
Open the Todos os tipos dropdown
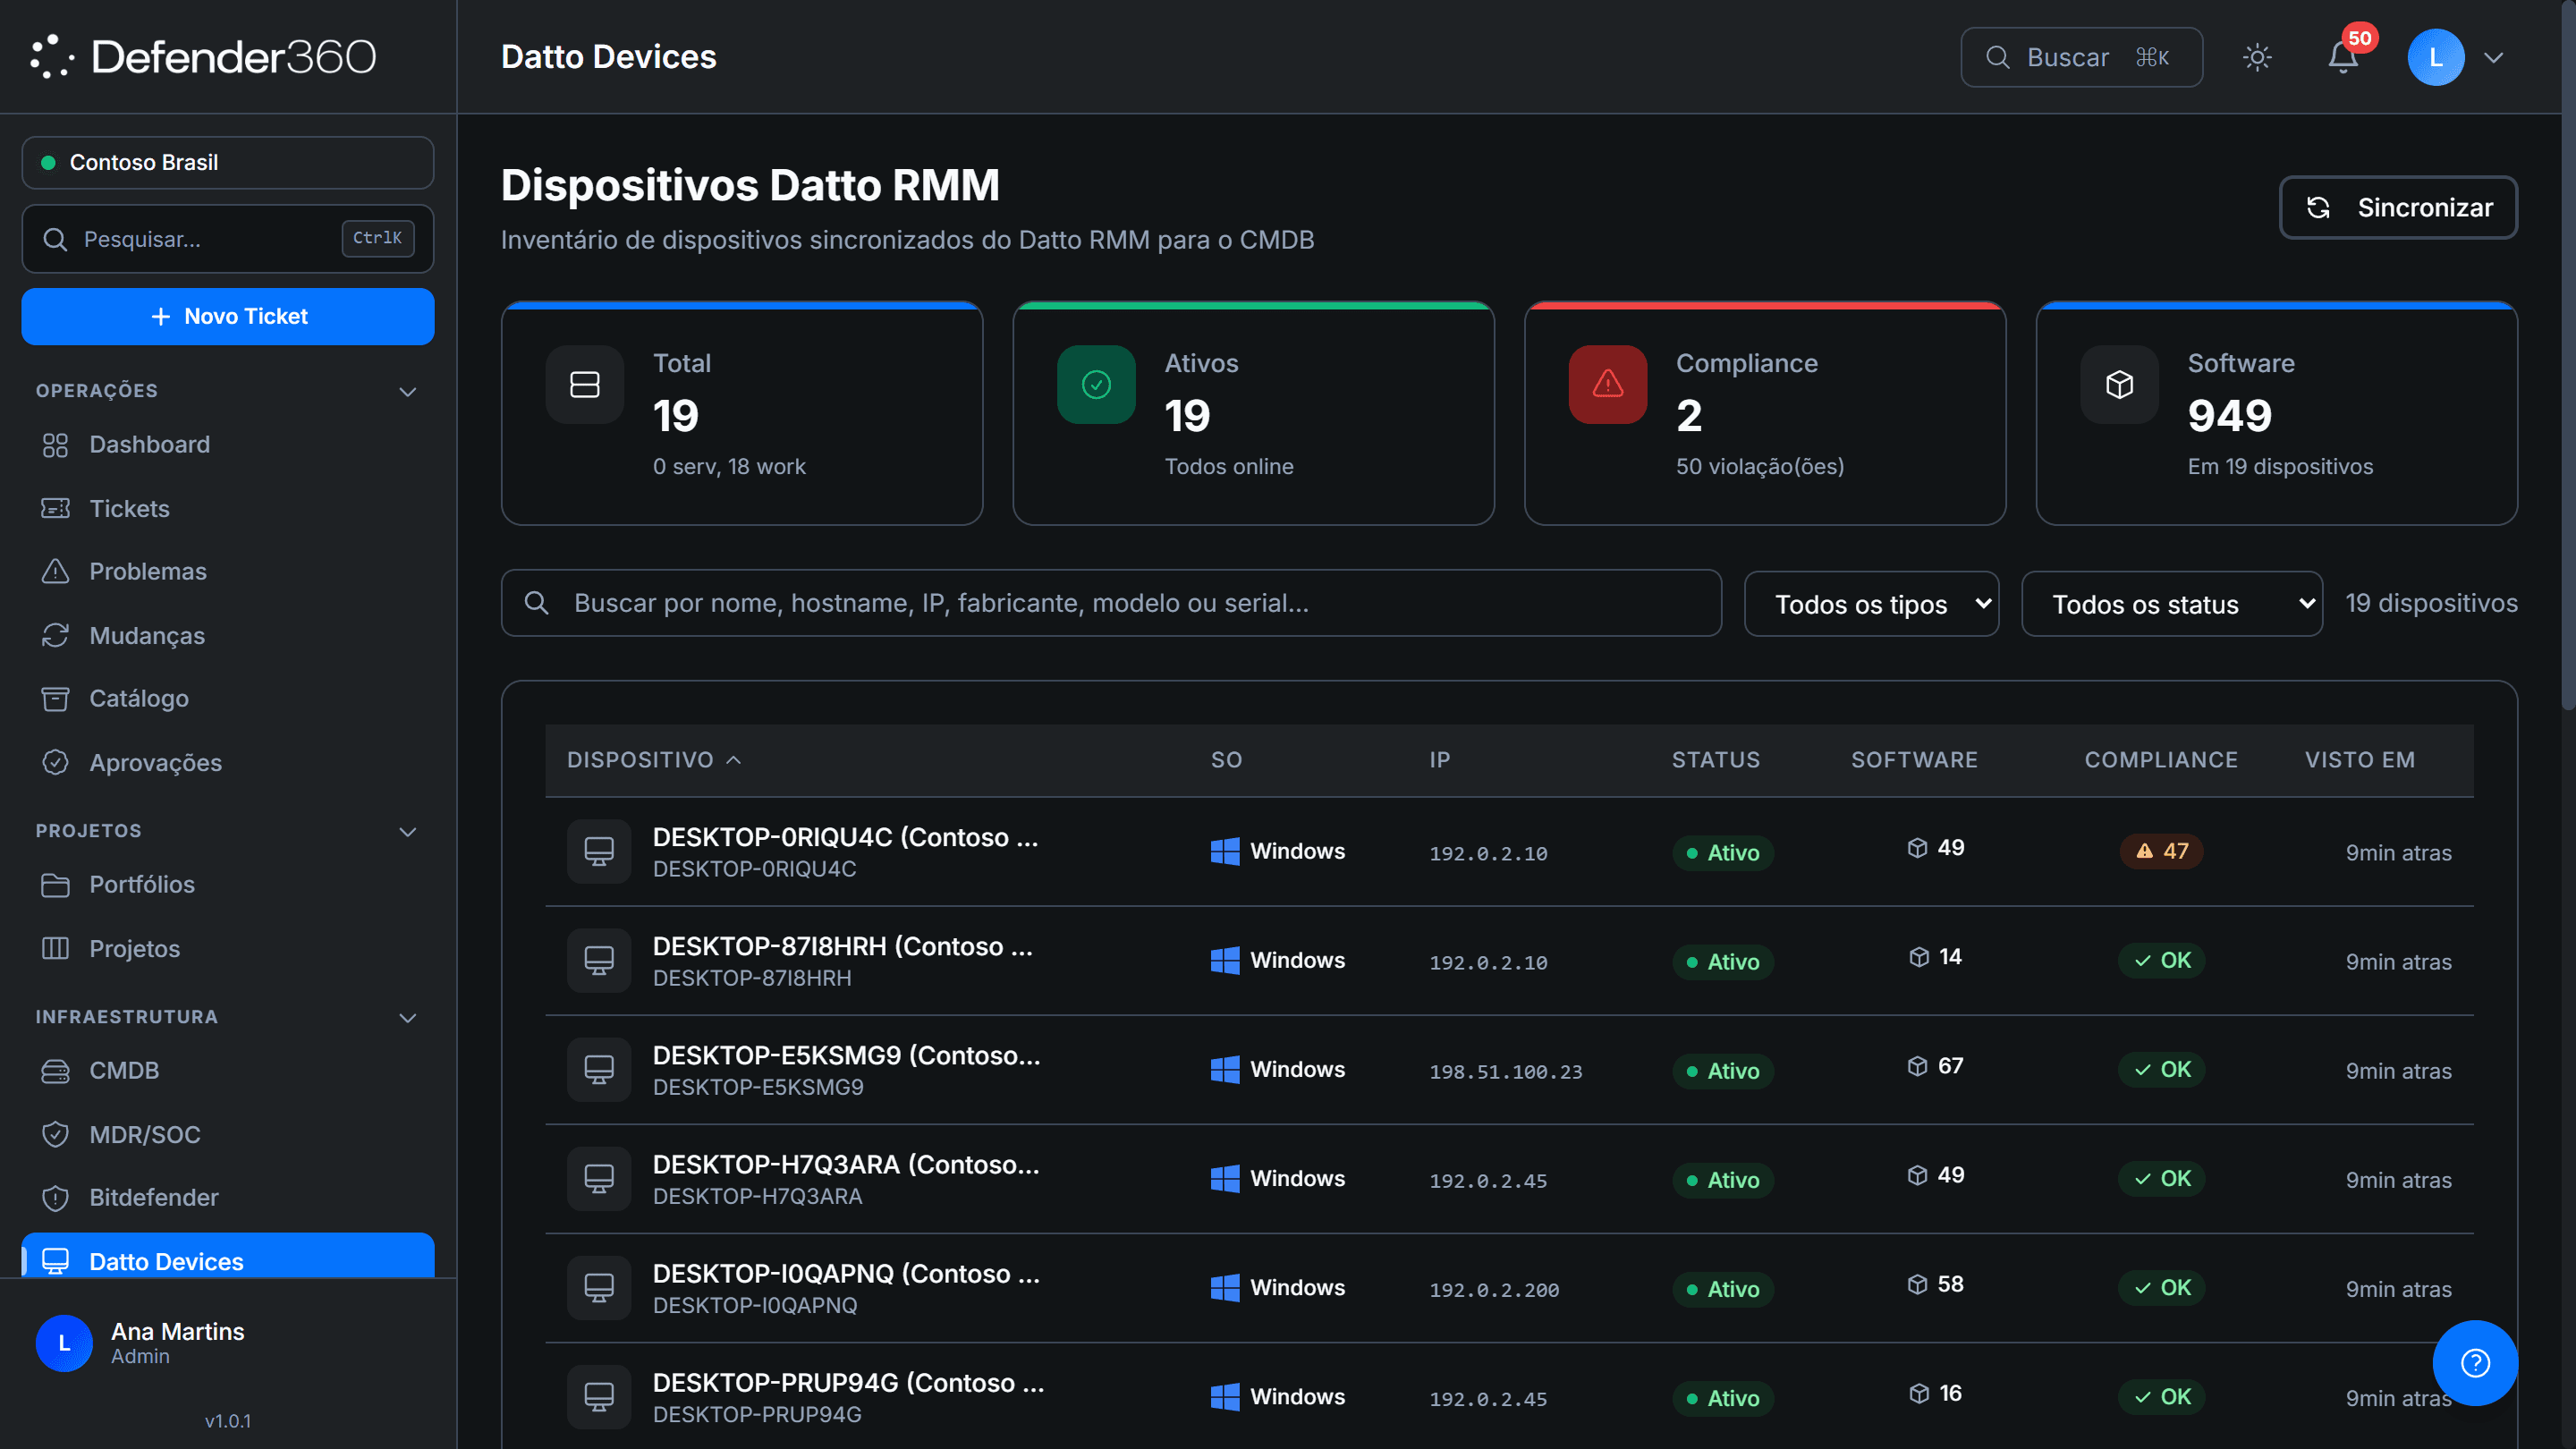click(x=1871, y=604)
